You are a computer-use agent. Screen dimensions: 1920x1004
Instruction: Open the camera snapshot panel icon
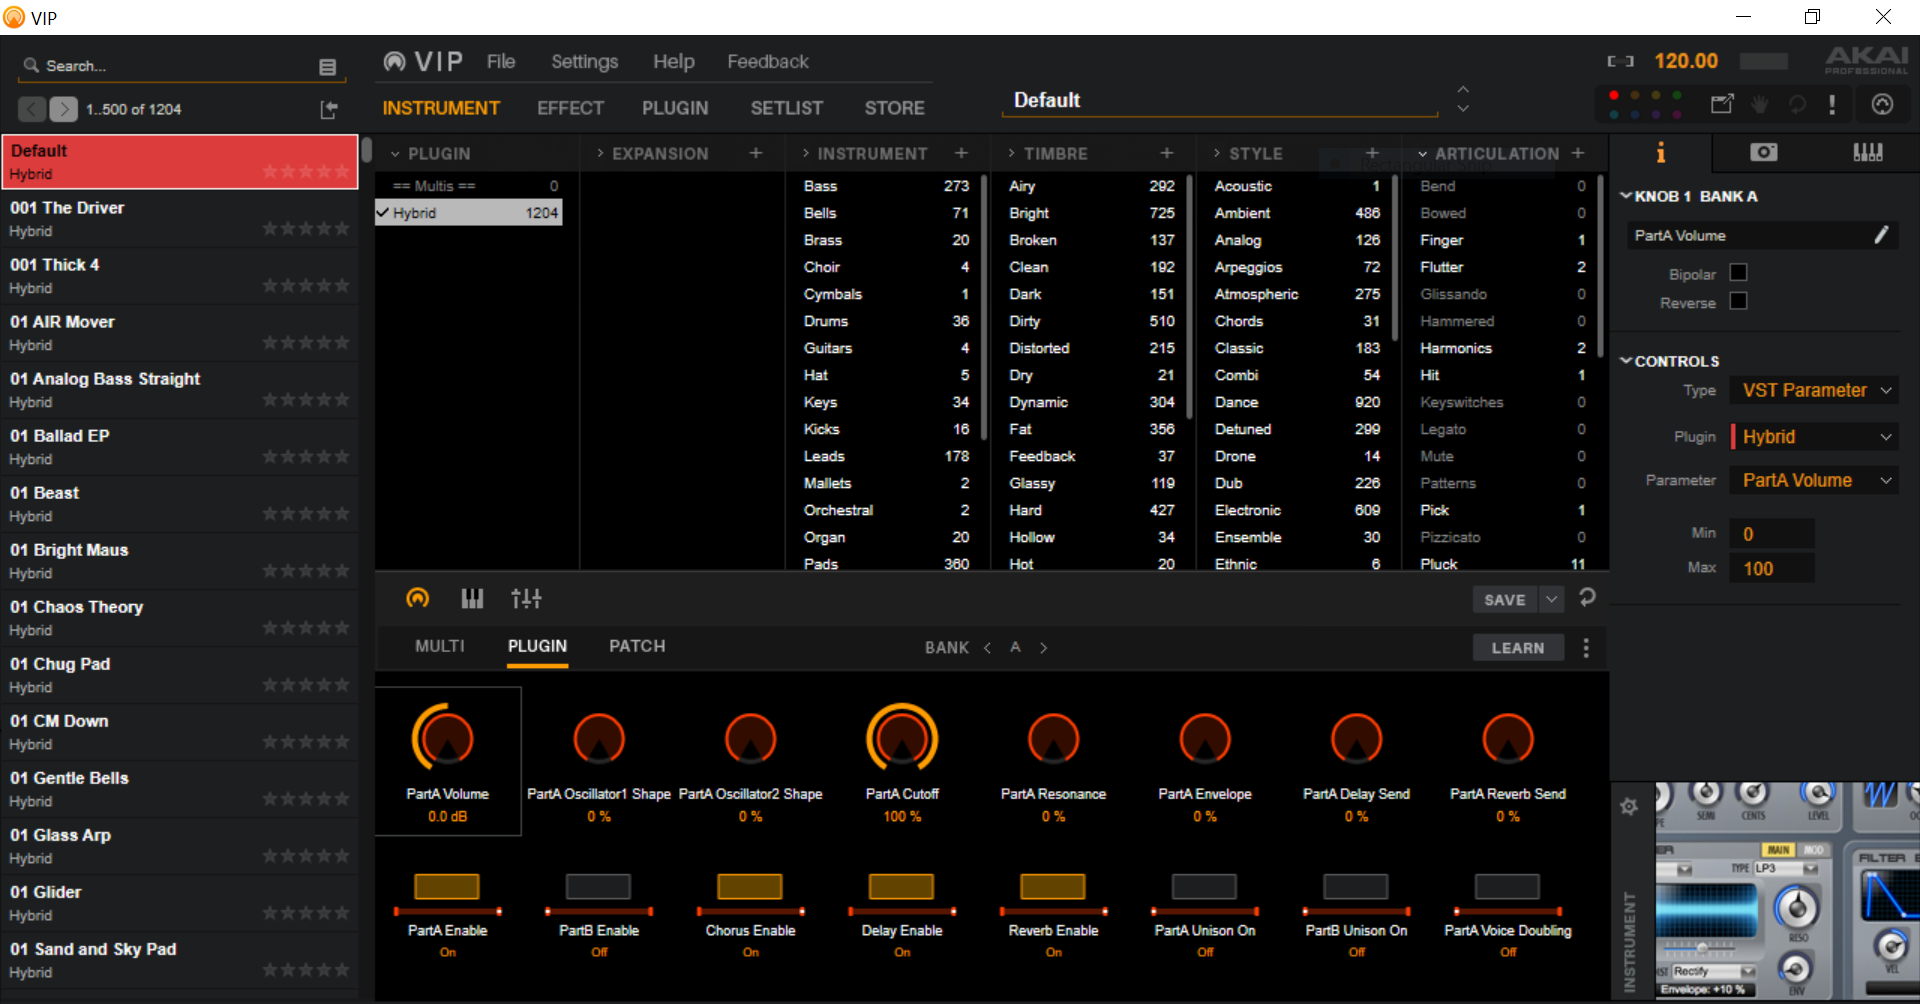point(1764,152)
